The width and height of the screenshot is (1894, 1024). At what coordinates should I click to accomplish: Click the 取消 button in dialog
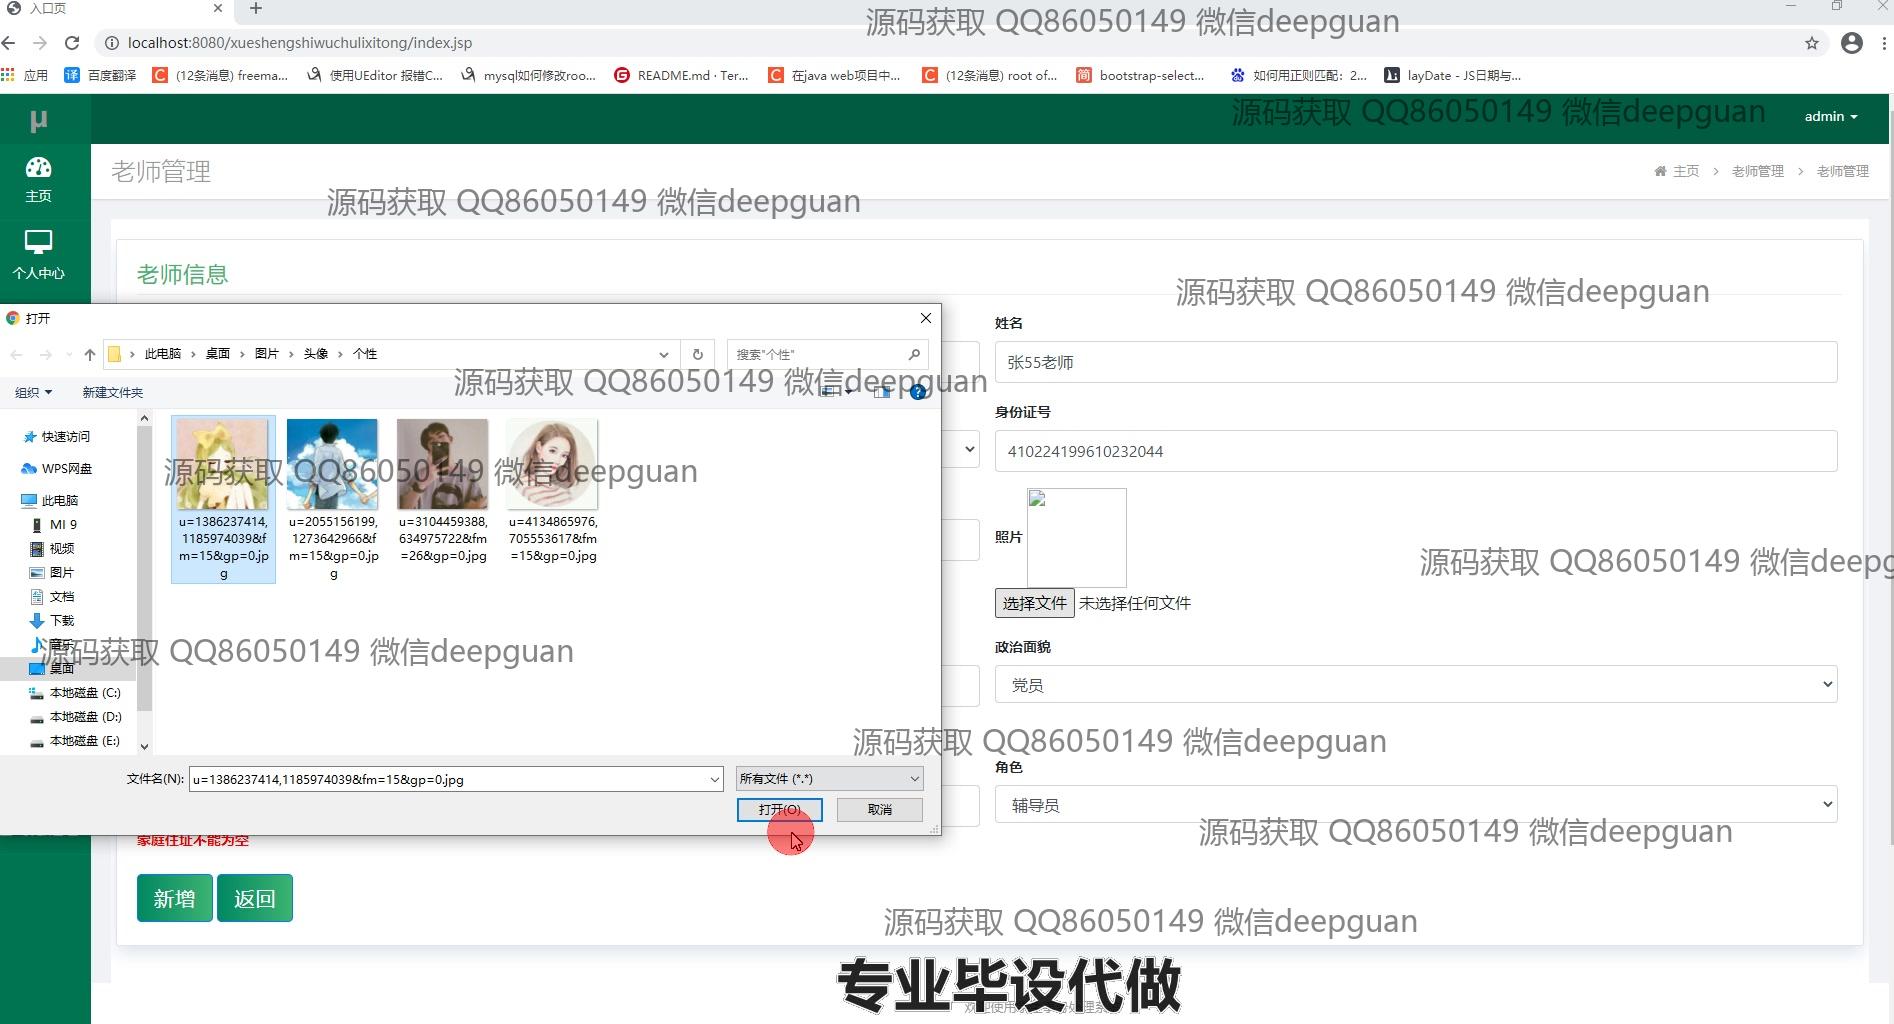879,809
